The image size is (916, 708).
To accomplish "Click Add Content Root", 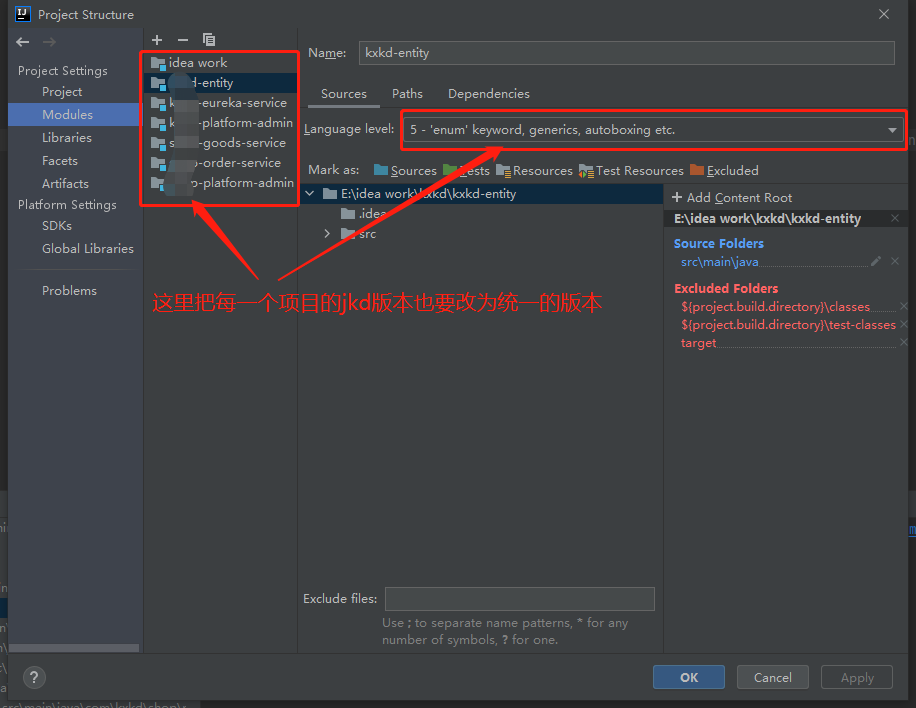I will coord(732,197).
